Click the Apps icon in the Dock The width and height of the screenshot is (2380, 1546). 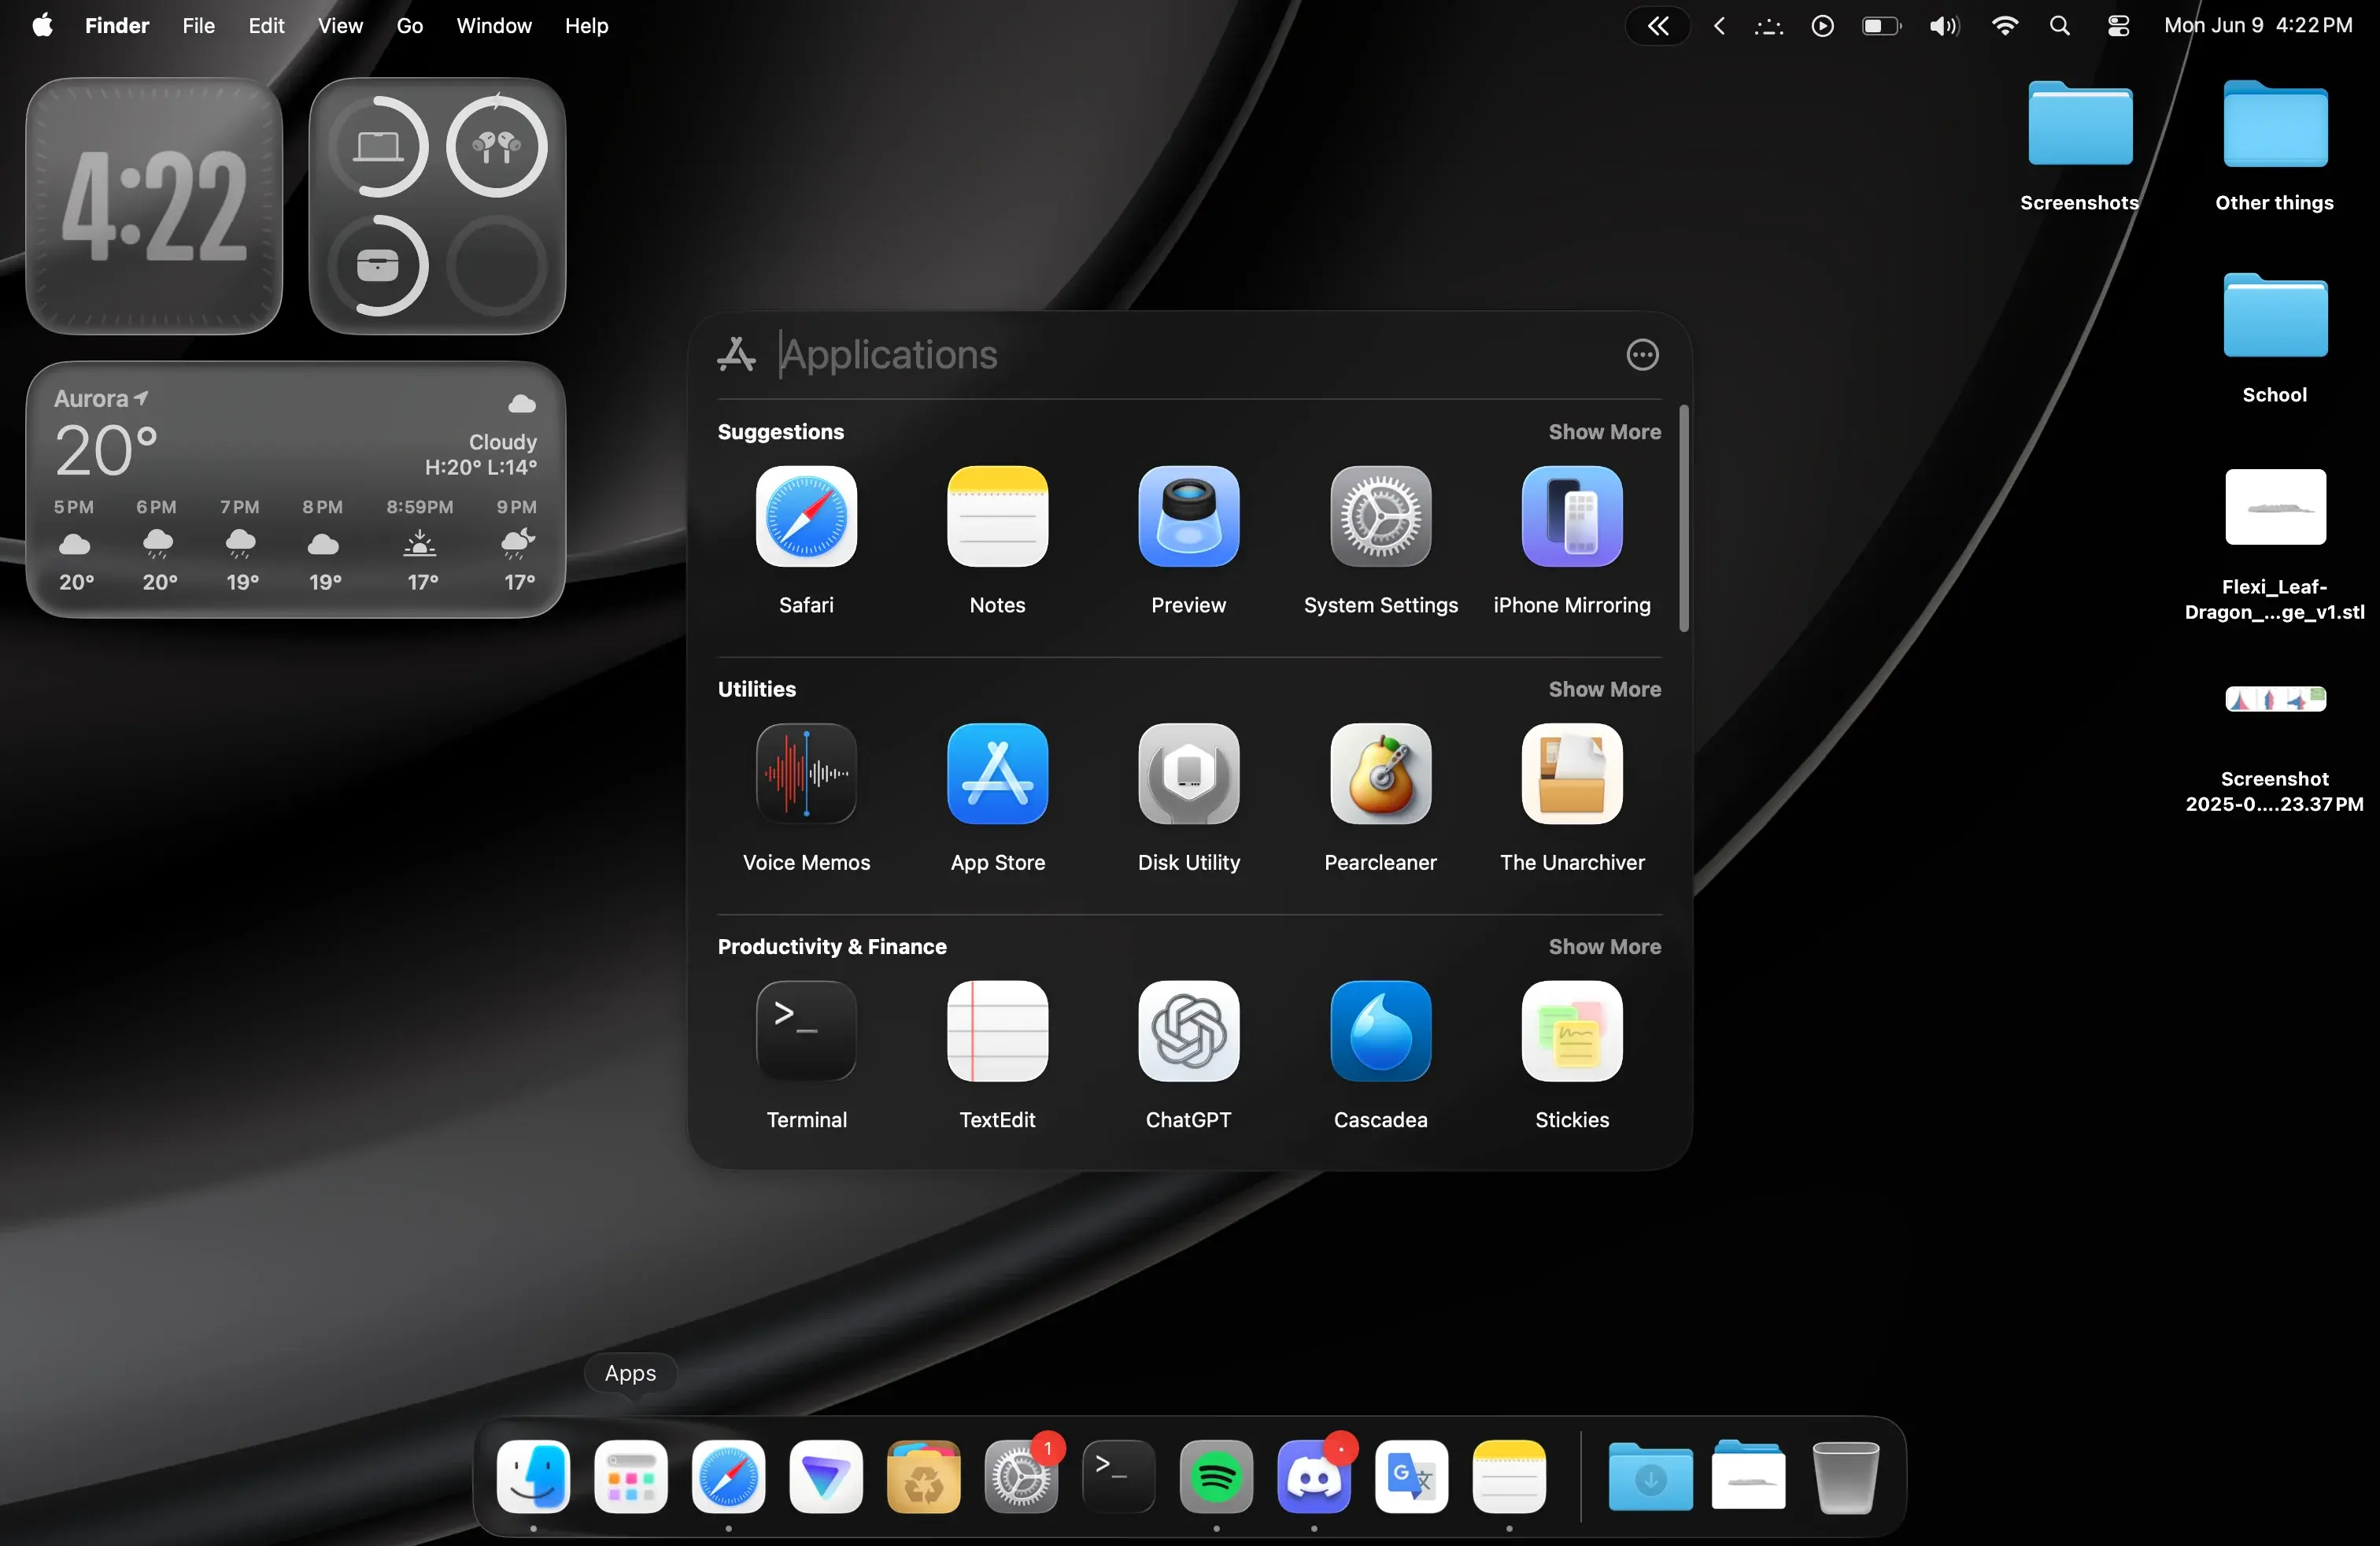tap(631, 1477)
